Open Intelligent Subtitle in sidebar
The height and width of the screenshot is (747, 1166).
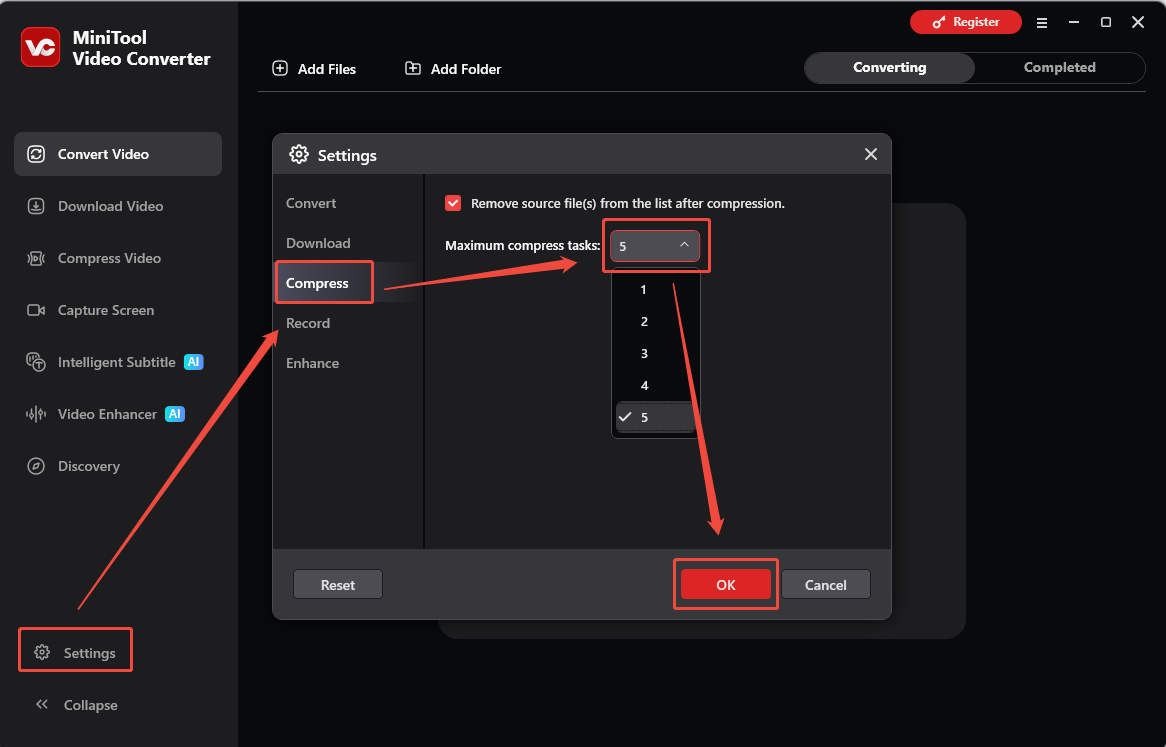[x=117, y=362]
